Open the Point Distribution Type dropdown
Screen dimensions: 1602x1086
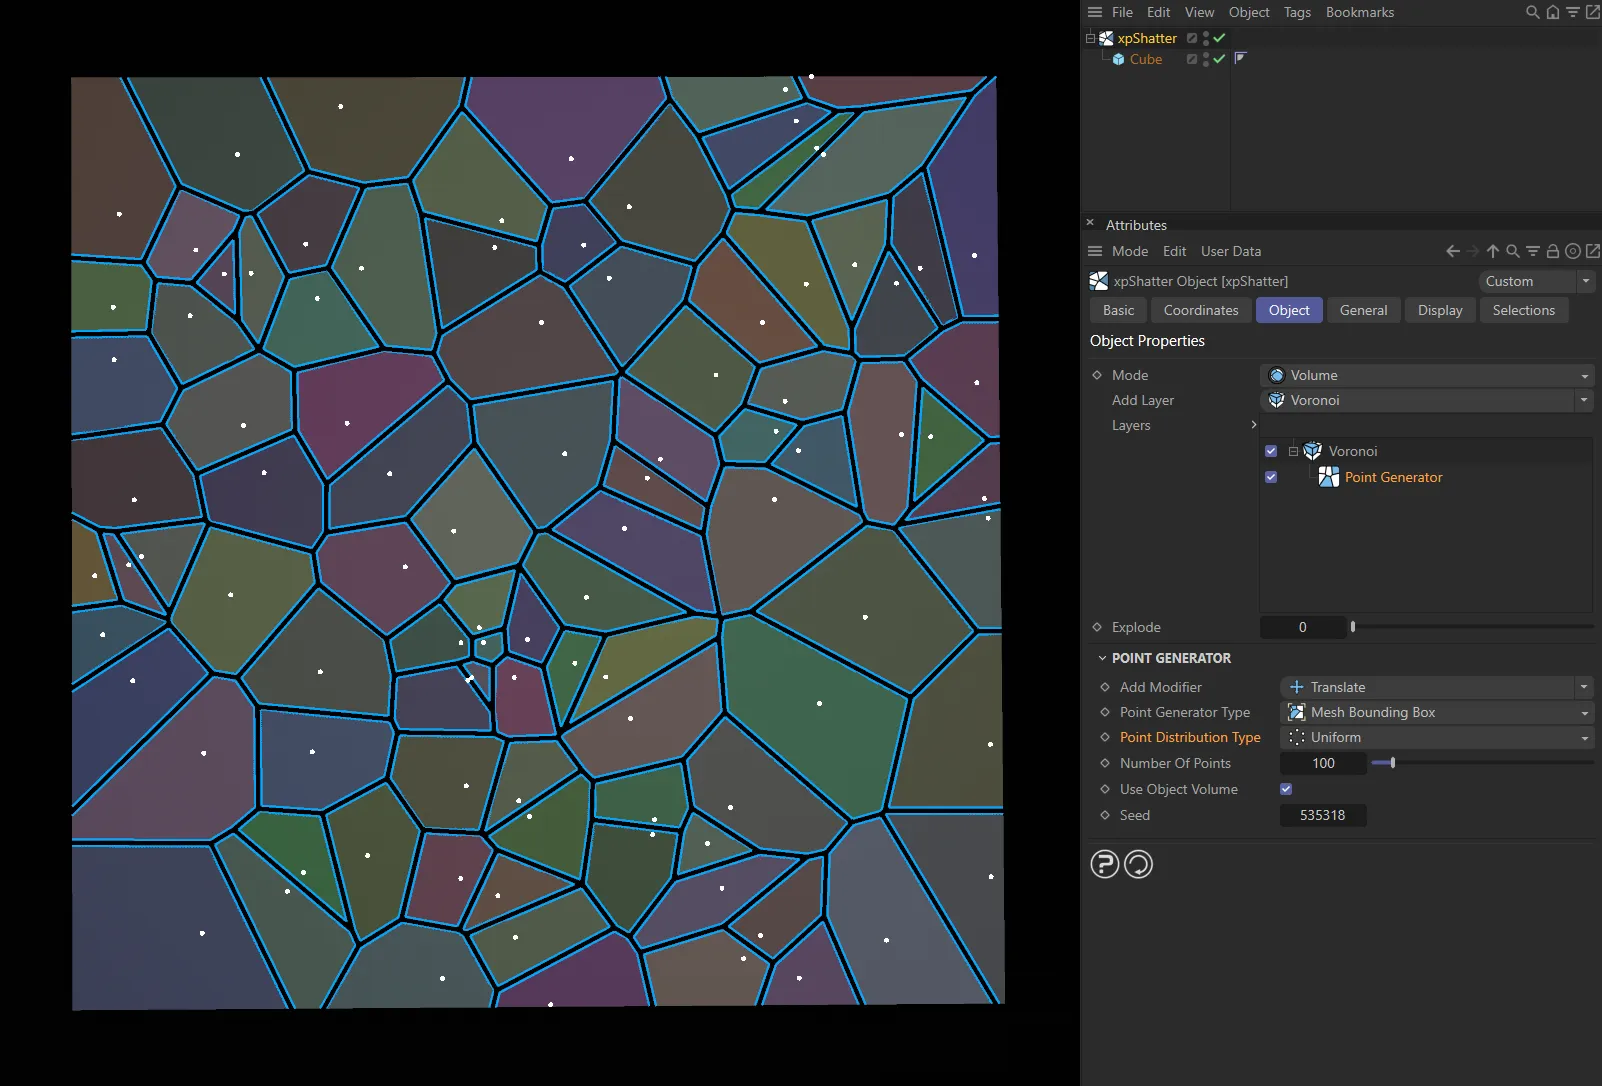(x=1437, y=738)
